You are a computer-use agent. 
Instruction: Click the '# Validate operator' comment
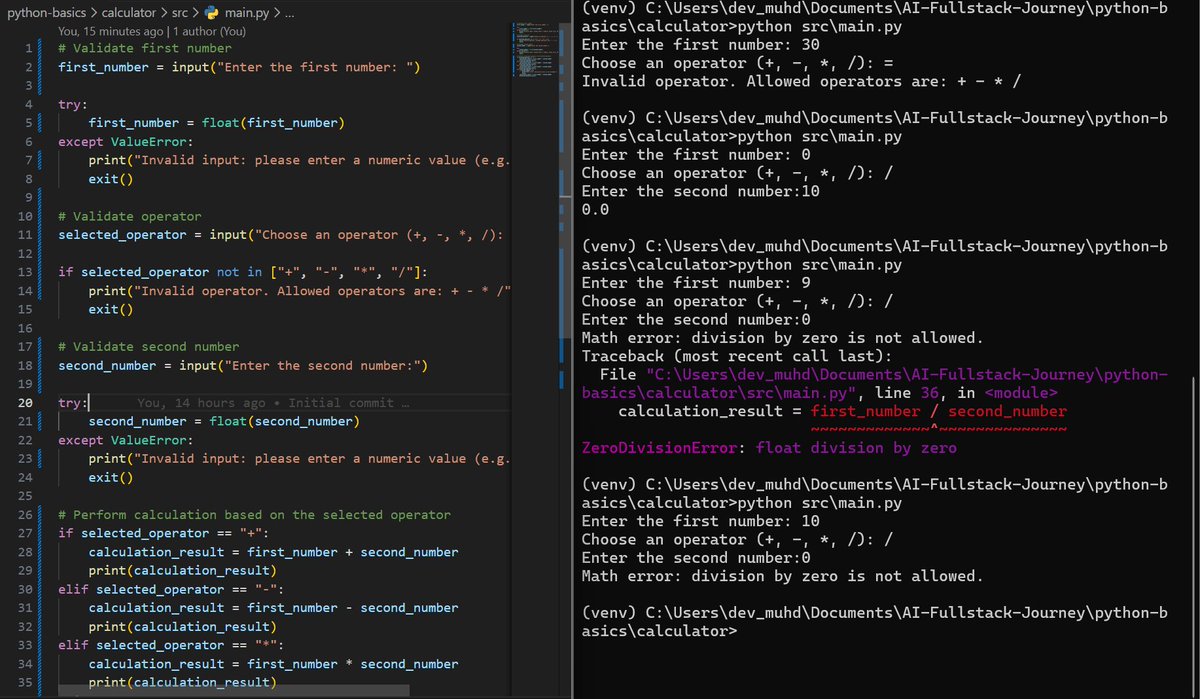point(129,216)
